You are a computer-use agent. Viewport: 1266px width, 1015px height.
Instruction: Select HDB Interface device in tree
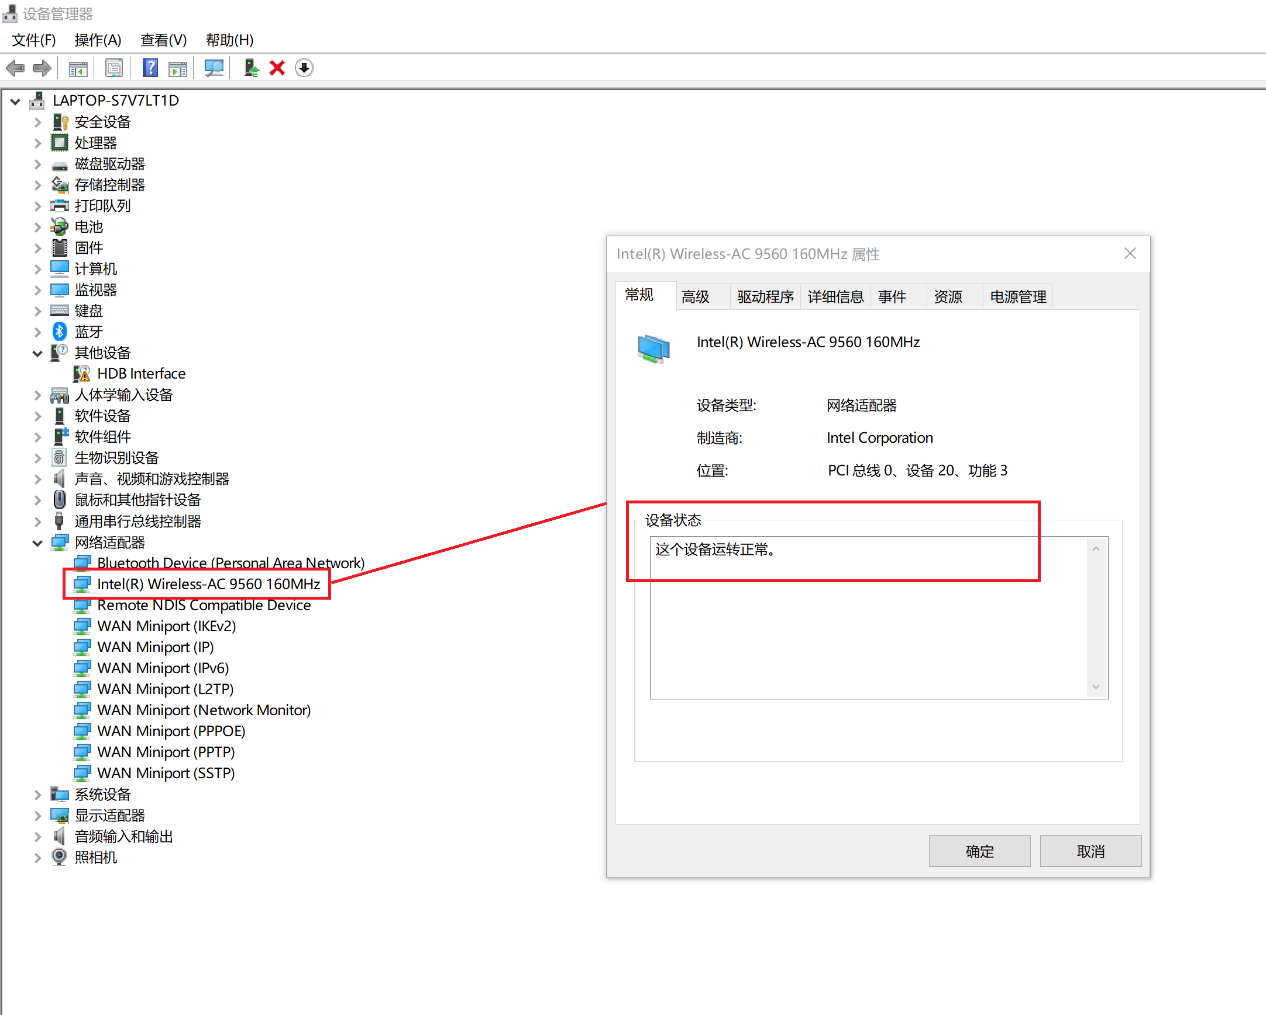click(141, 374)
